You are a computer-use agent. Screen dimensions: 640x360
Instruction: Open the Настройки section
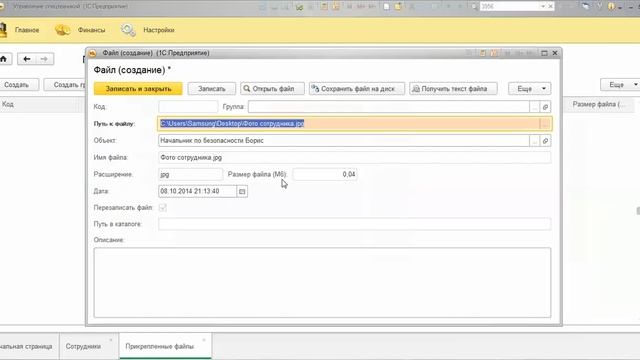pyautogui.click(x=159, y=30)
